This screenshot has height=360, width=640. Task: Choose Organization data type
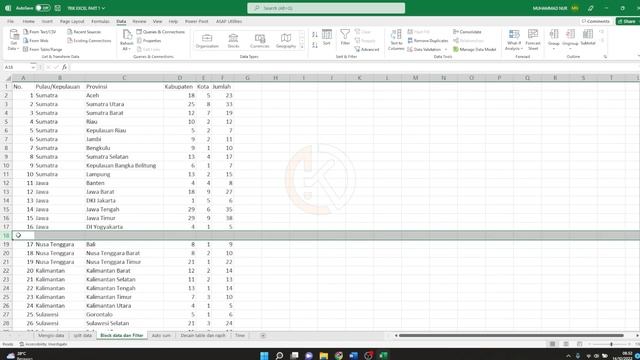coord(207,40)
